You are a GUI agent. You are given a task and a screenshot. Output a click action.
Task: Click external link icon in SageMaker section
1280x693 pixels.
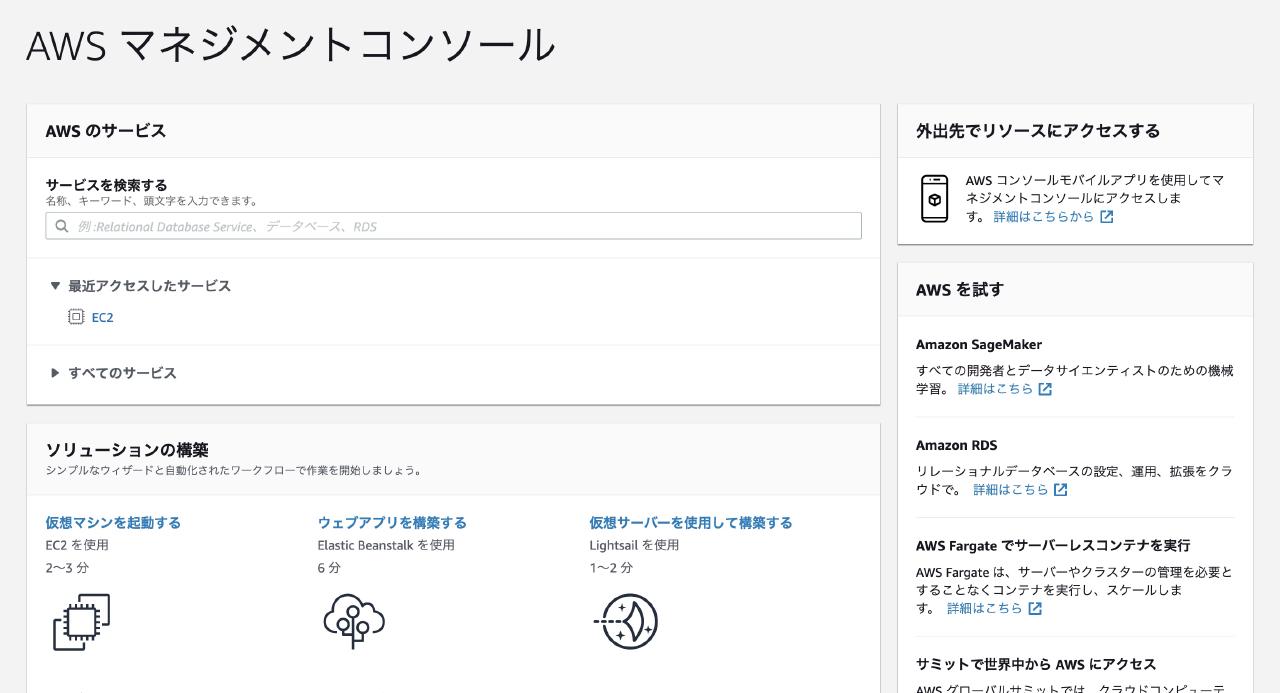[1045, 389]
